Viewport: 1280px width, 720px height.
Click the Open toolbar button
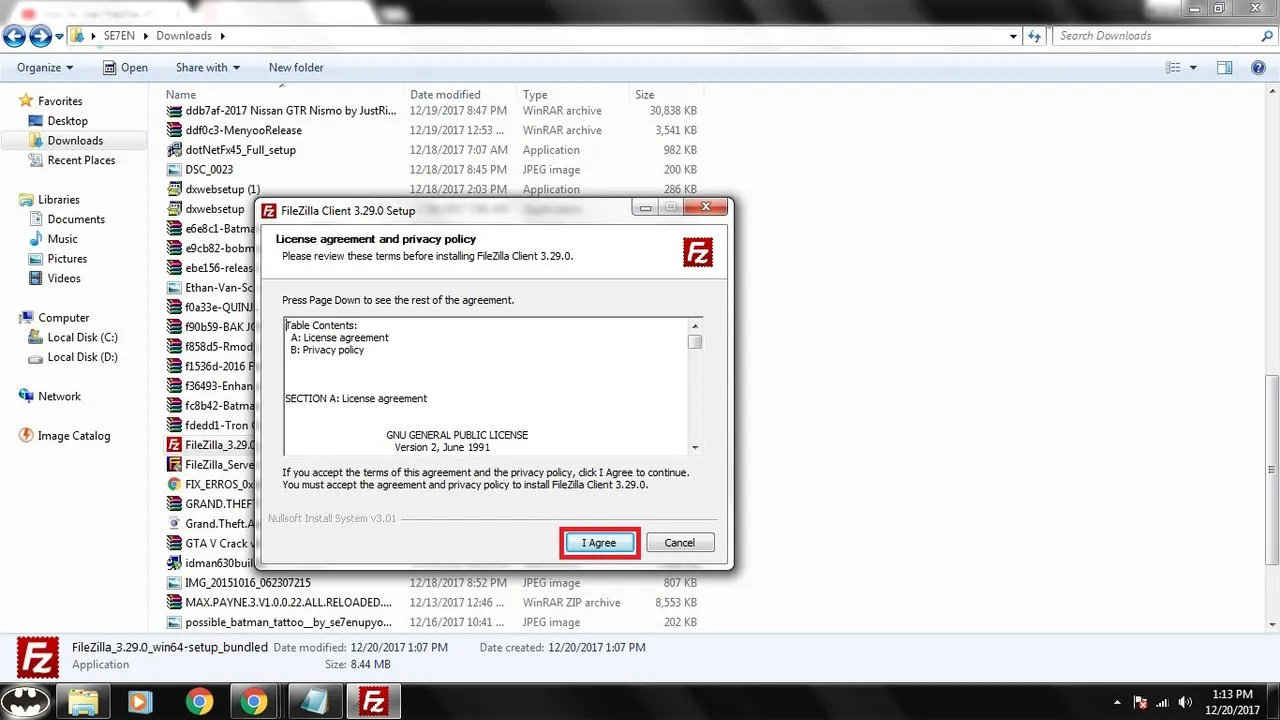click(125, 68)
